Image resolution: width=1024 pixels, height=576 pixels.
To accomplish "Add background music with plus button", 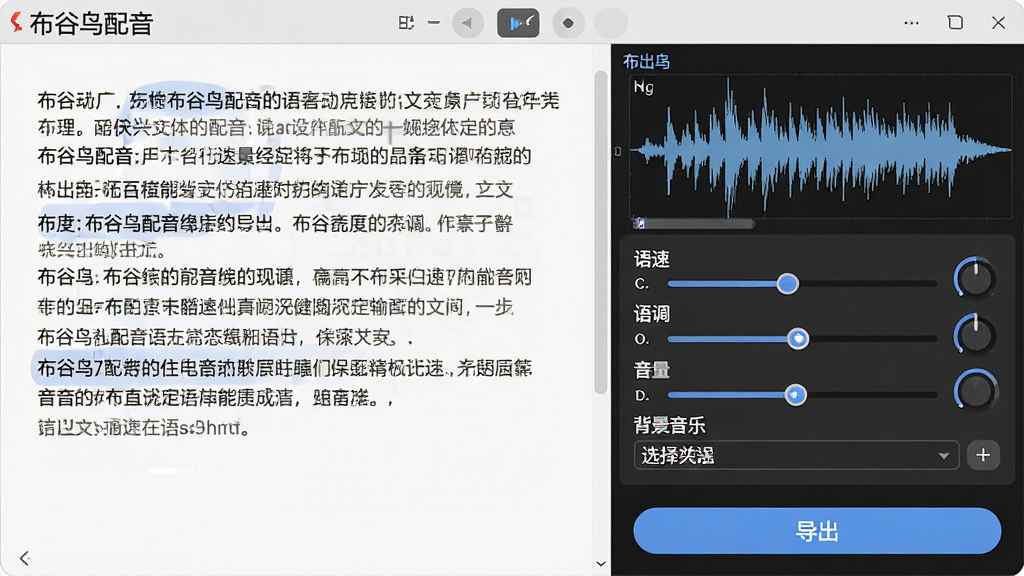I will (x=983, y=455).
